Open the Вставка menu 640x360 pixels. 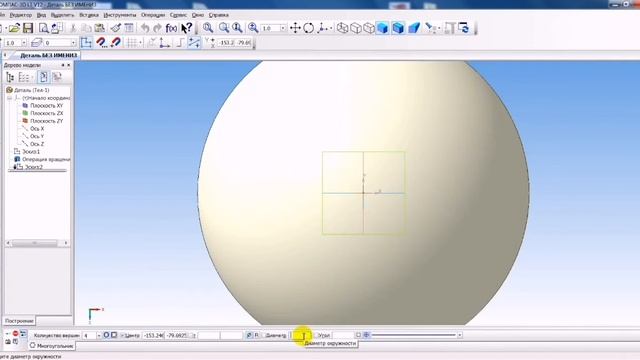(89, 15)
